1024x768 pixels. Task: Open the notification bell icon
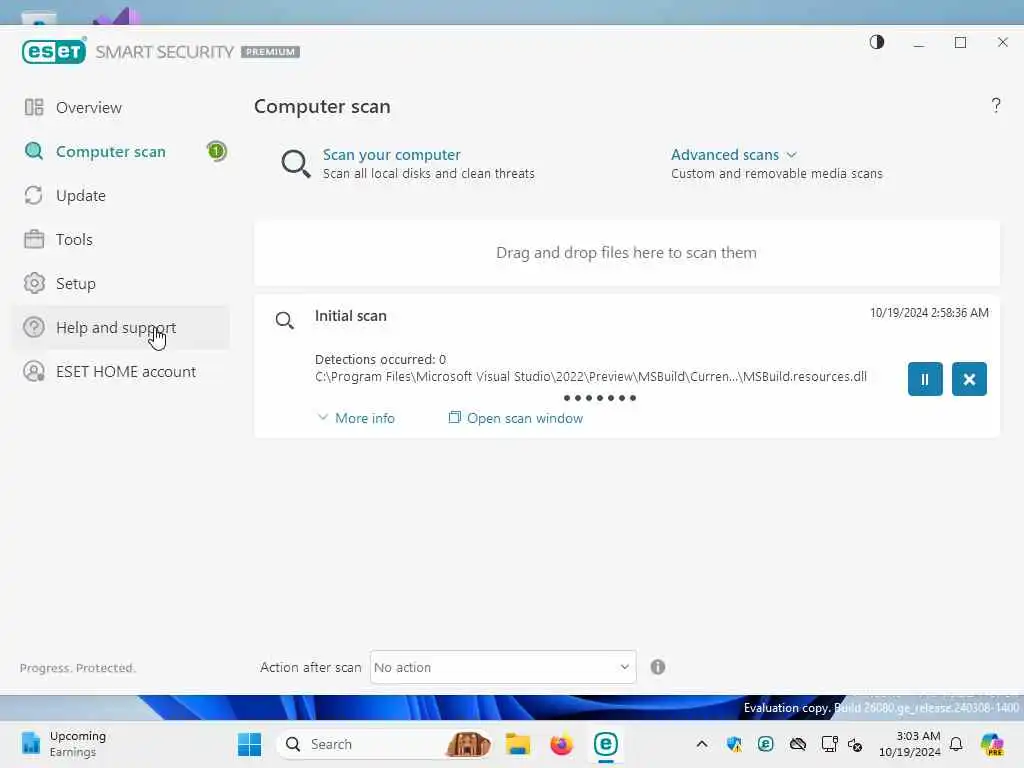coord(956,744)
